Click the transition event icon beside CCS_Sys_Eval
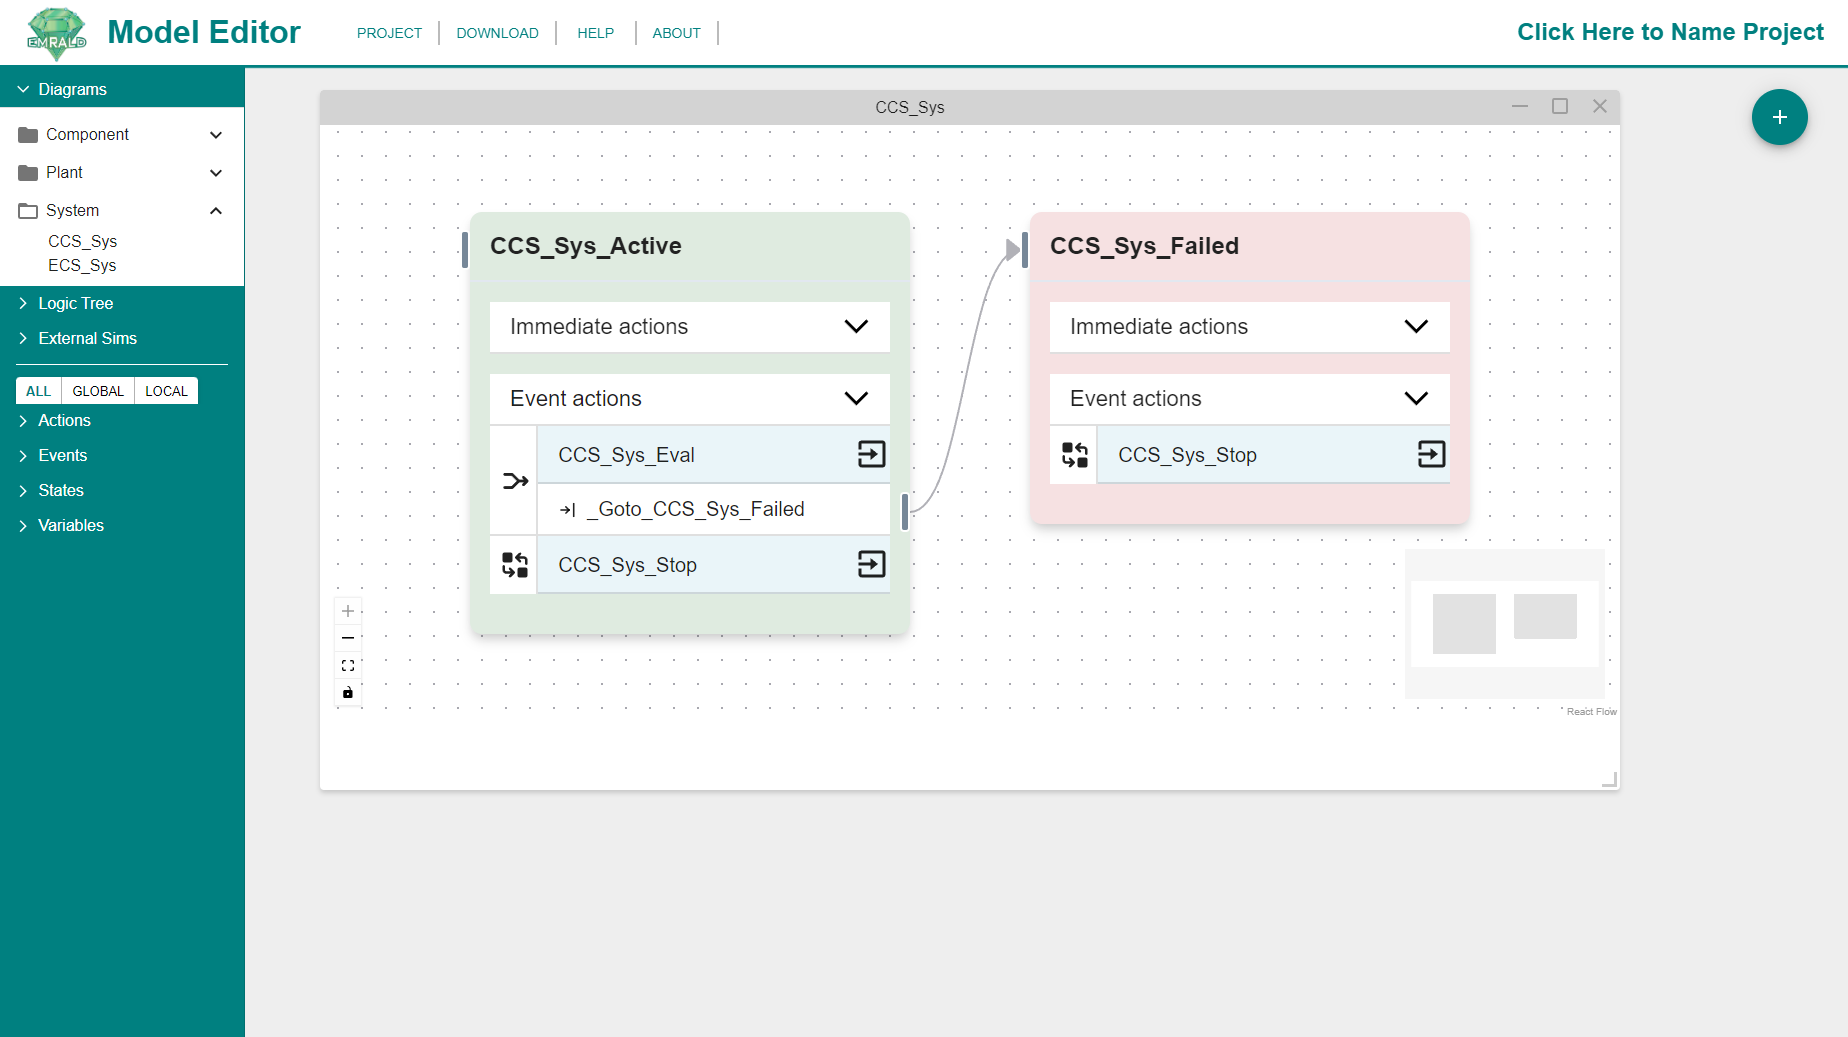This screenshot has height=1037, width=1848. (x=515, y=481)
